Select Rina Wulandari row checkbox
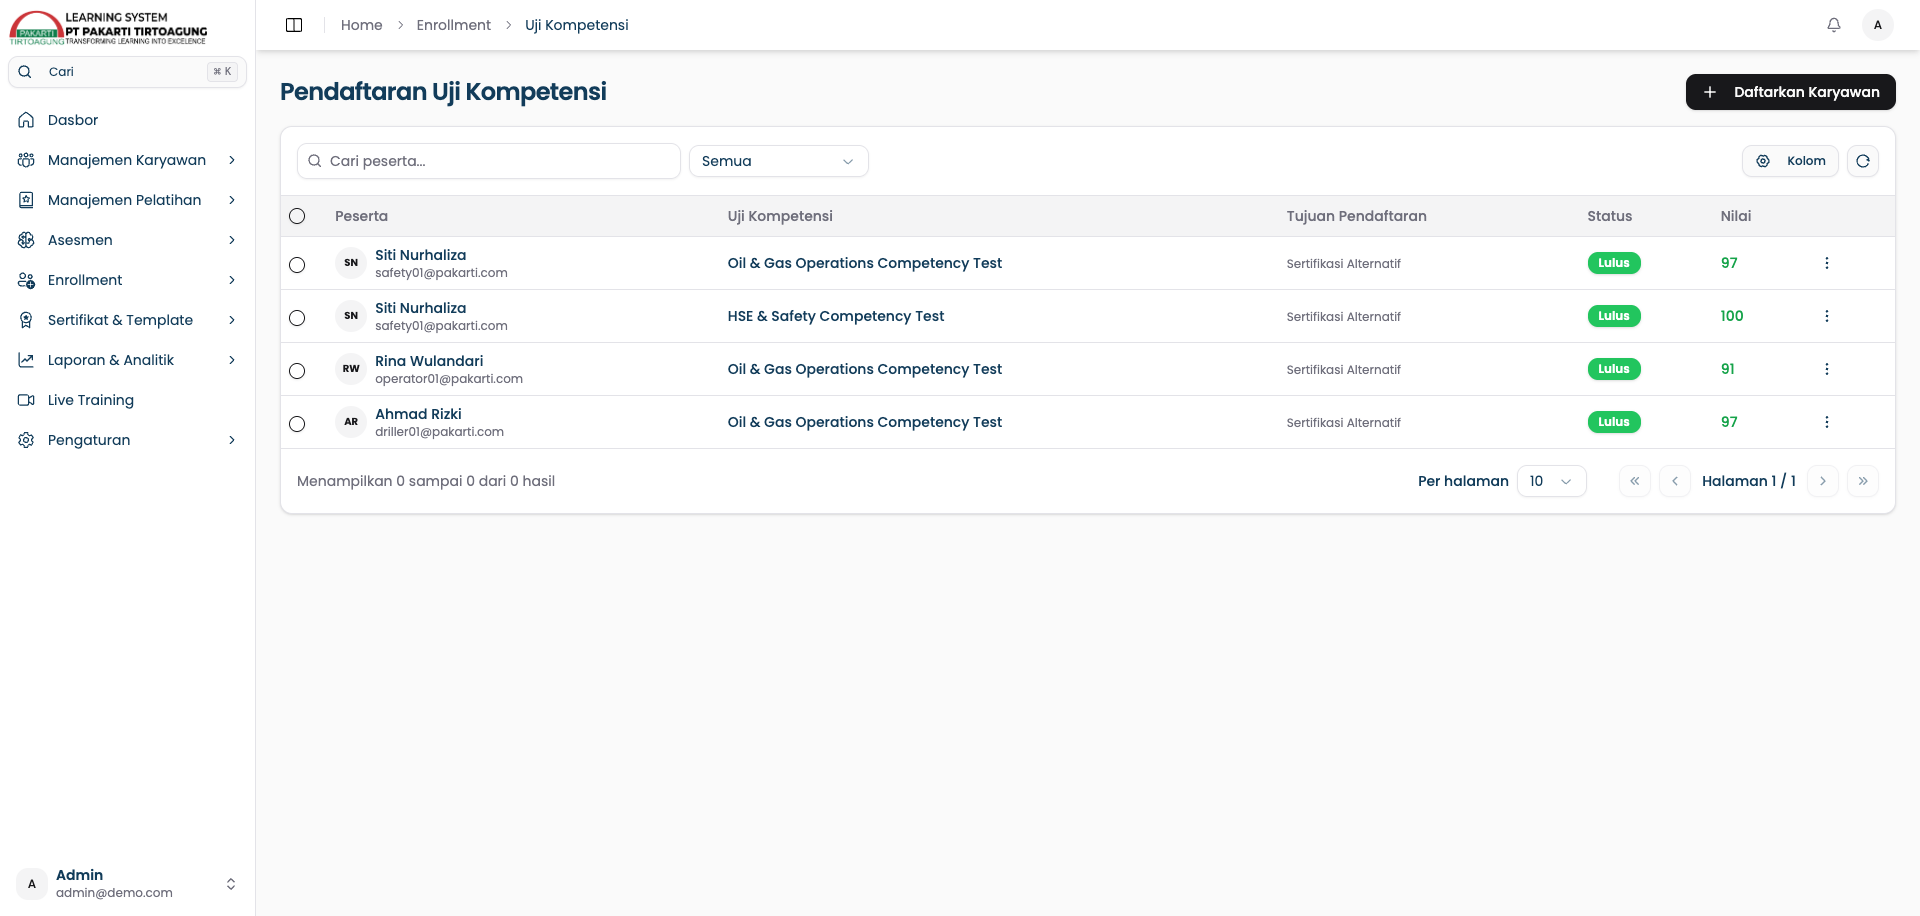 pyautogui.click(x=297, y=371)
